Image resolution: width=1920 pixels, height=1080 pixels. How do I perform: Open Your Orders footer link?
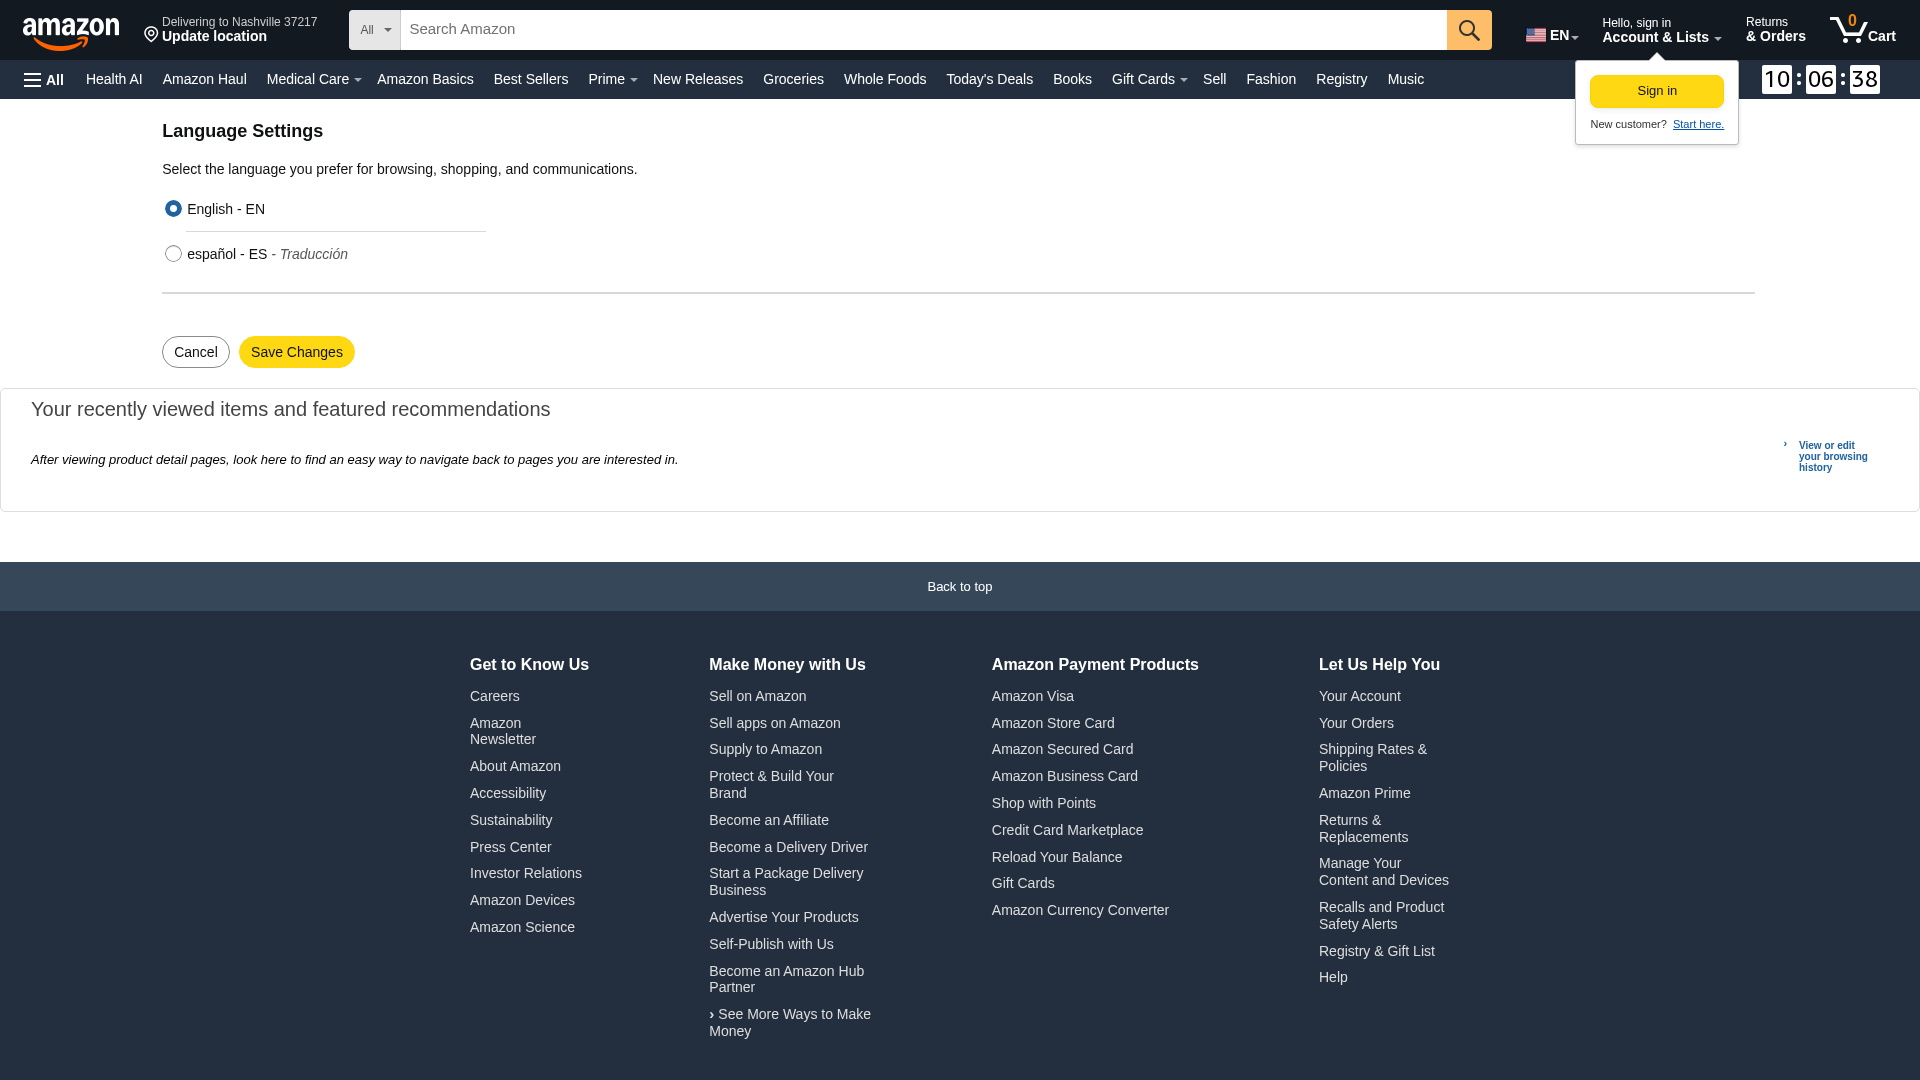point(1356,723)
